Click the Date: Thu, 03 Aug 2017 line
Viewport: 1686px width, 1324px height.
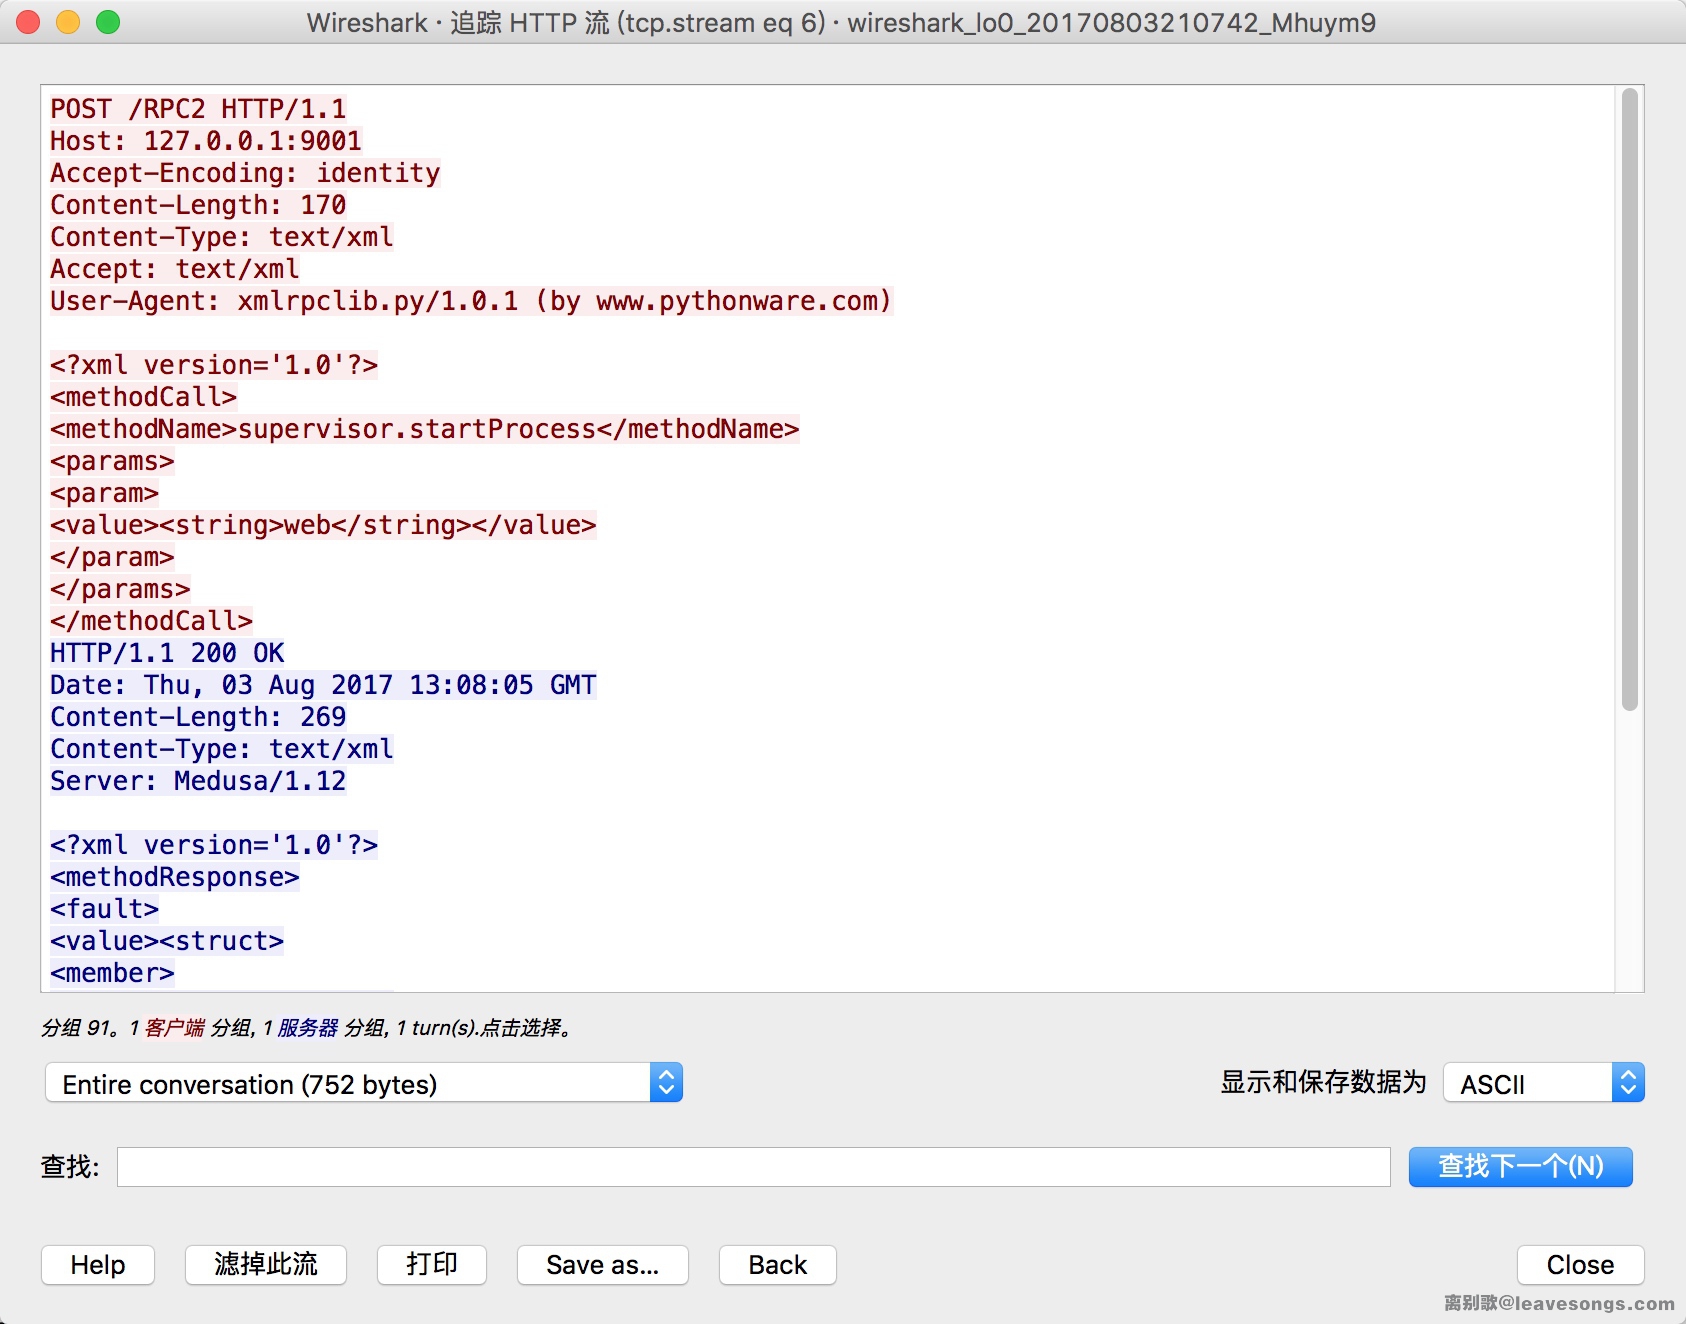coord(323,685)
